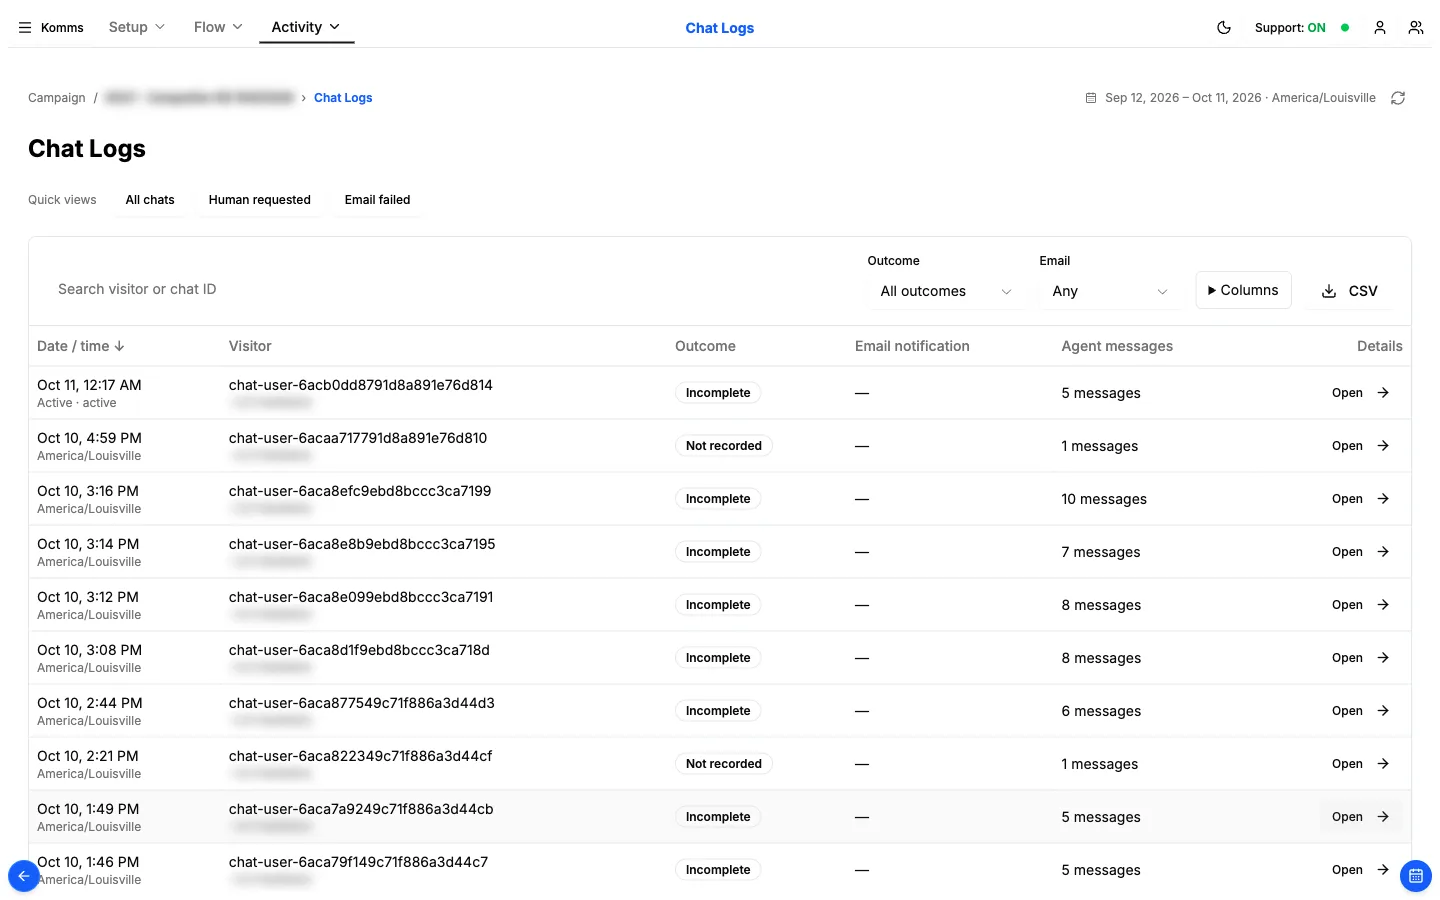The width and height of the screenshot is (1440, 900).
Task: Open the blue calendar floating button
Action: click(1416, 876)
